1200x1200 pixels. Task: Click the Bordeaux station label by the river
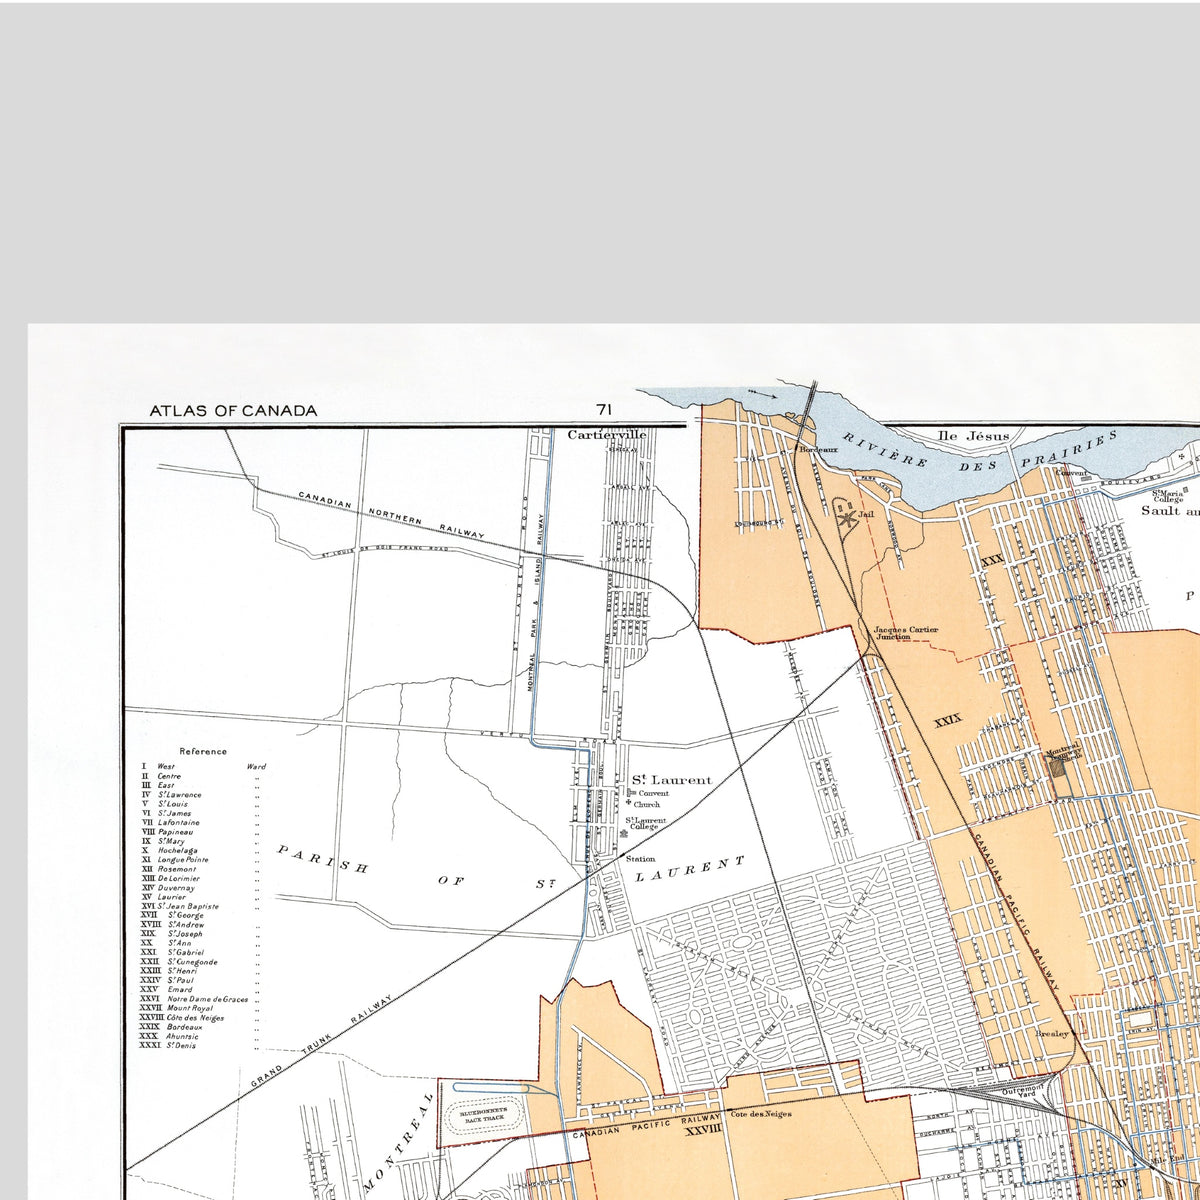coord(815,450)
